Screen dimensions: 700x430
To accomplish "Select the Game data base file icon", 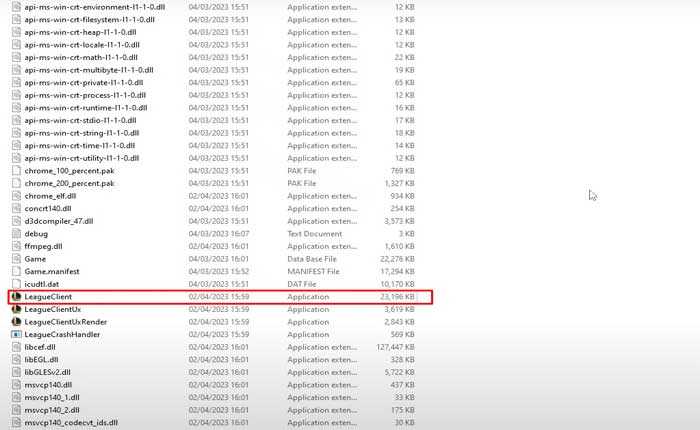I will [x=16, y=258].
